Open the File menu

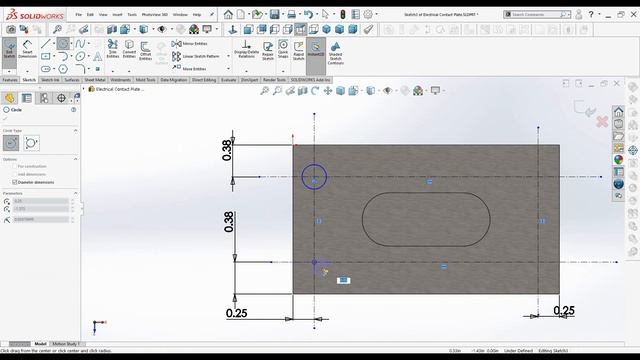pyautogui.click(x=78, y=15)
